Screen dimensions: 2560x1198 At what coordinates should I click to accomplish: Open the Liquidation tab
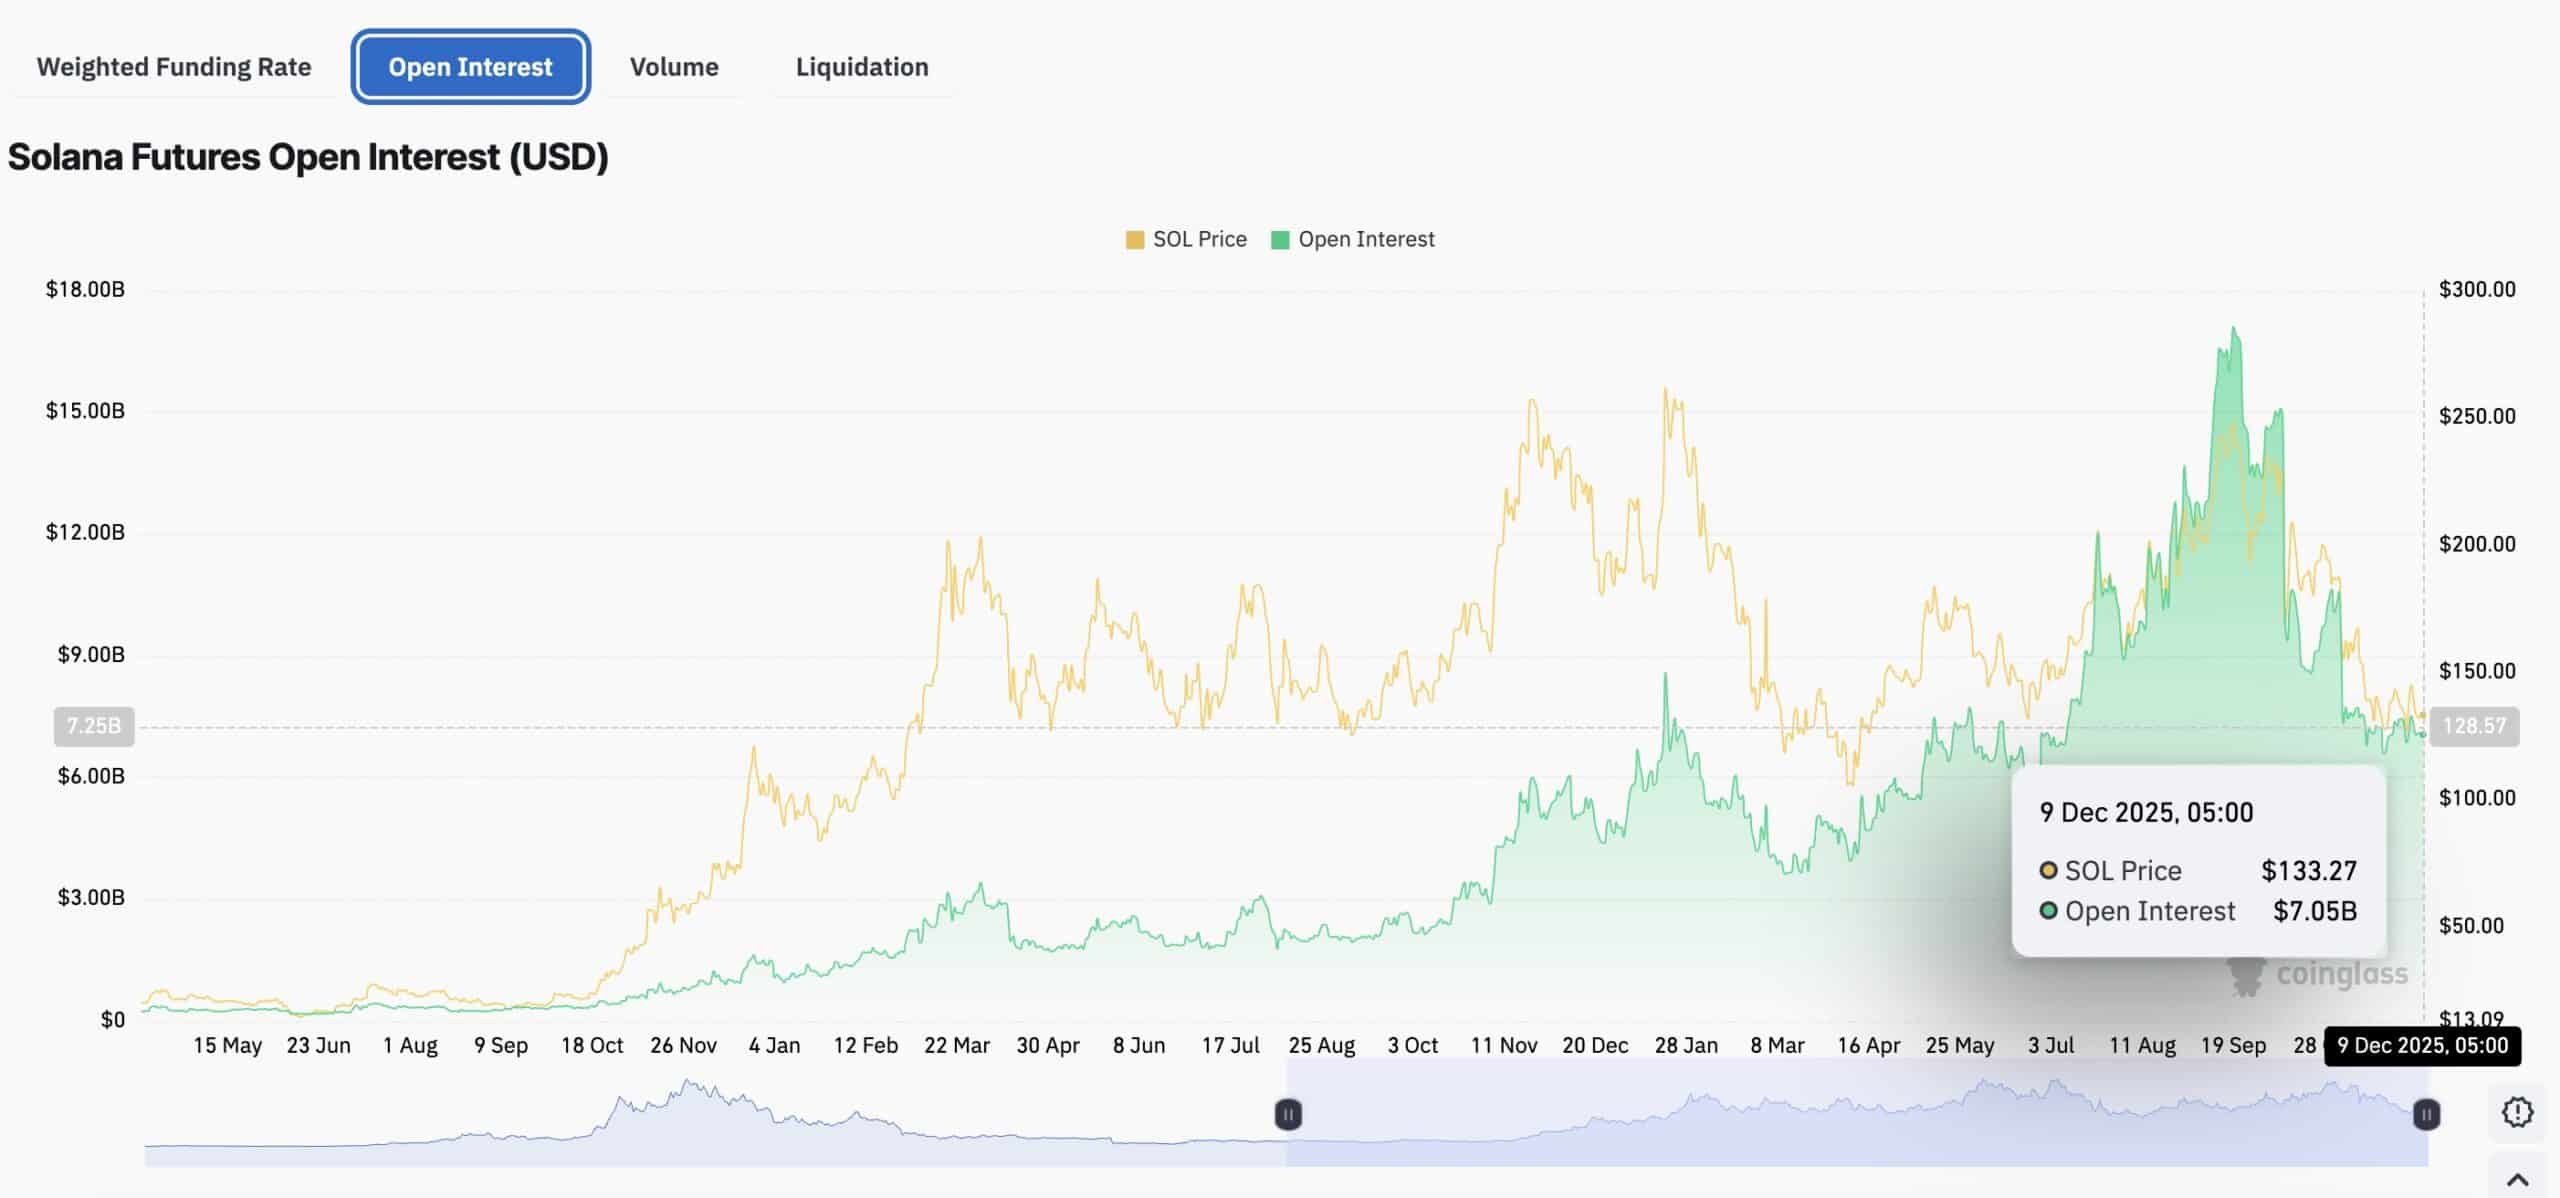click(x=861, y=67)
